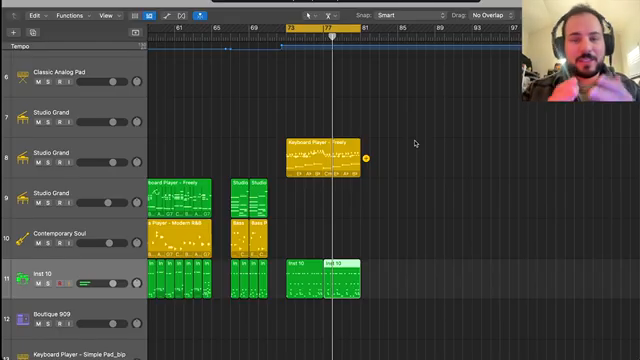
Task: Select the Inst 10 track name
Action: 42,274
